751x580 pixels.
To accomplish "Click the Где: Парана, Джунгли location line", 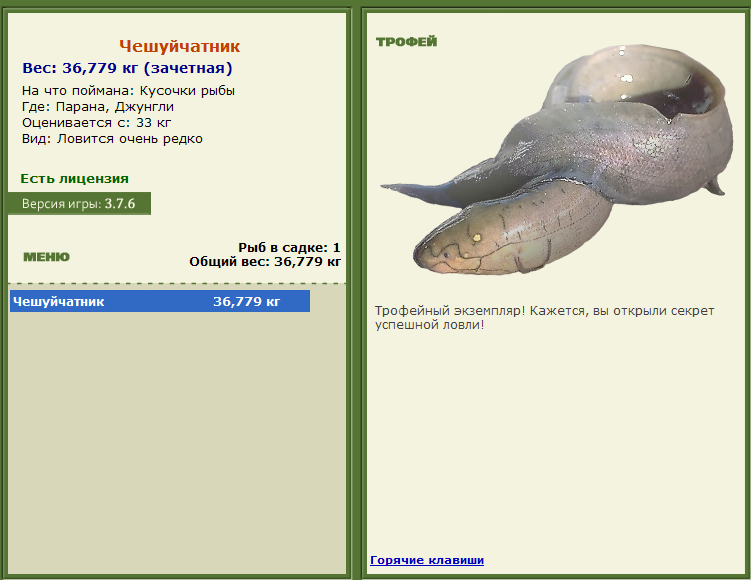I will click(x=98, y=107).
